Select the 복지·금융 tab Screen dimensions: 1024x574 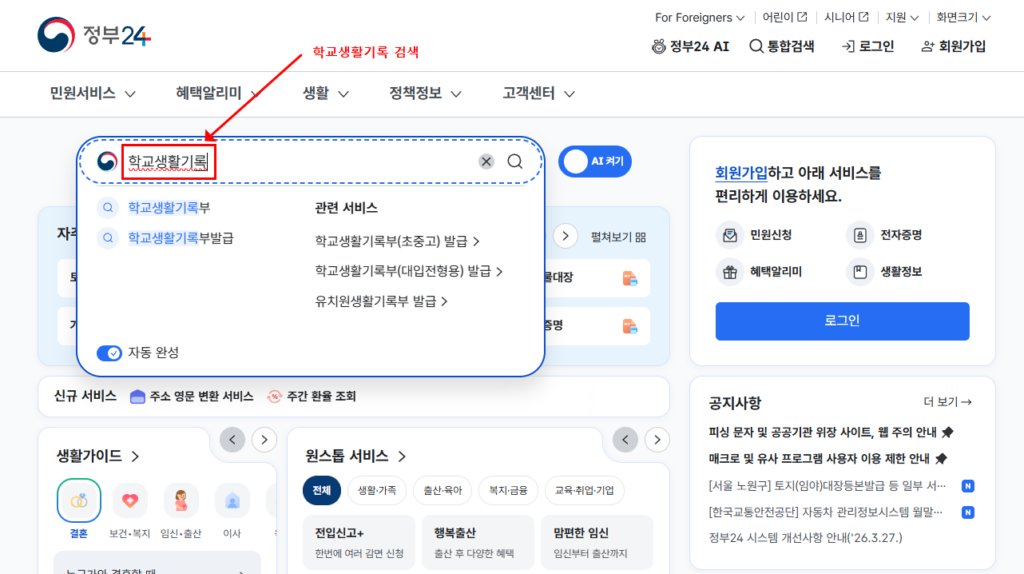(508, 490)
